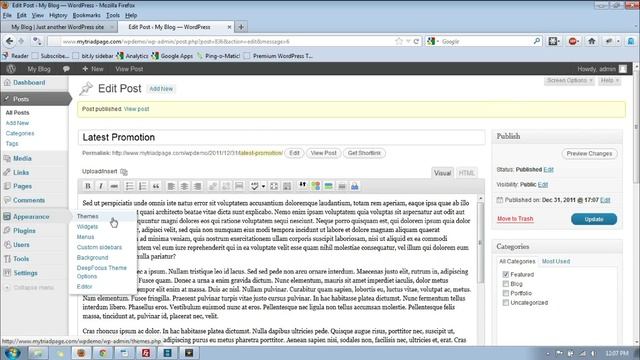Open search engine selector dropdown
The width and height of the screenshot is (640, 360).
point(433,41)
